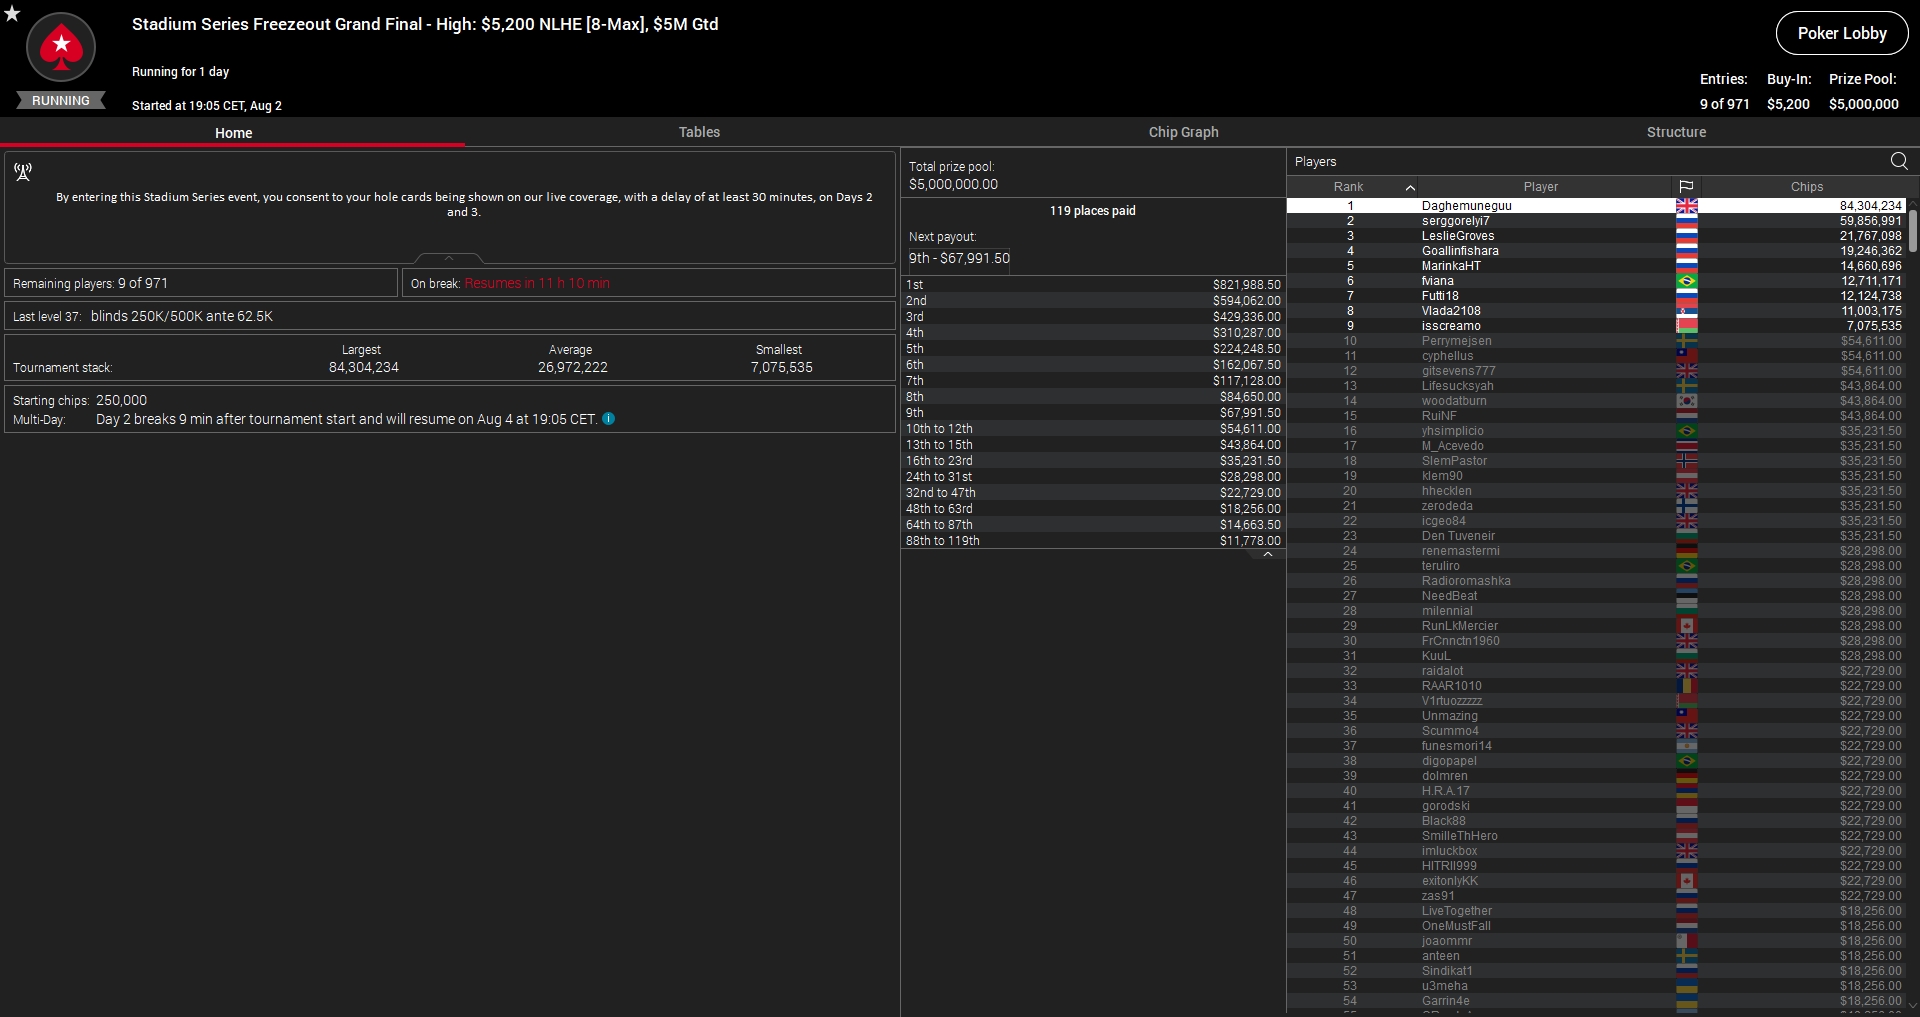Sort by Chips column header

coord(1806,187)
